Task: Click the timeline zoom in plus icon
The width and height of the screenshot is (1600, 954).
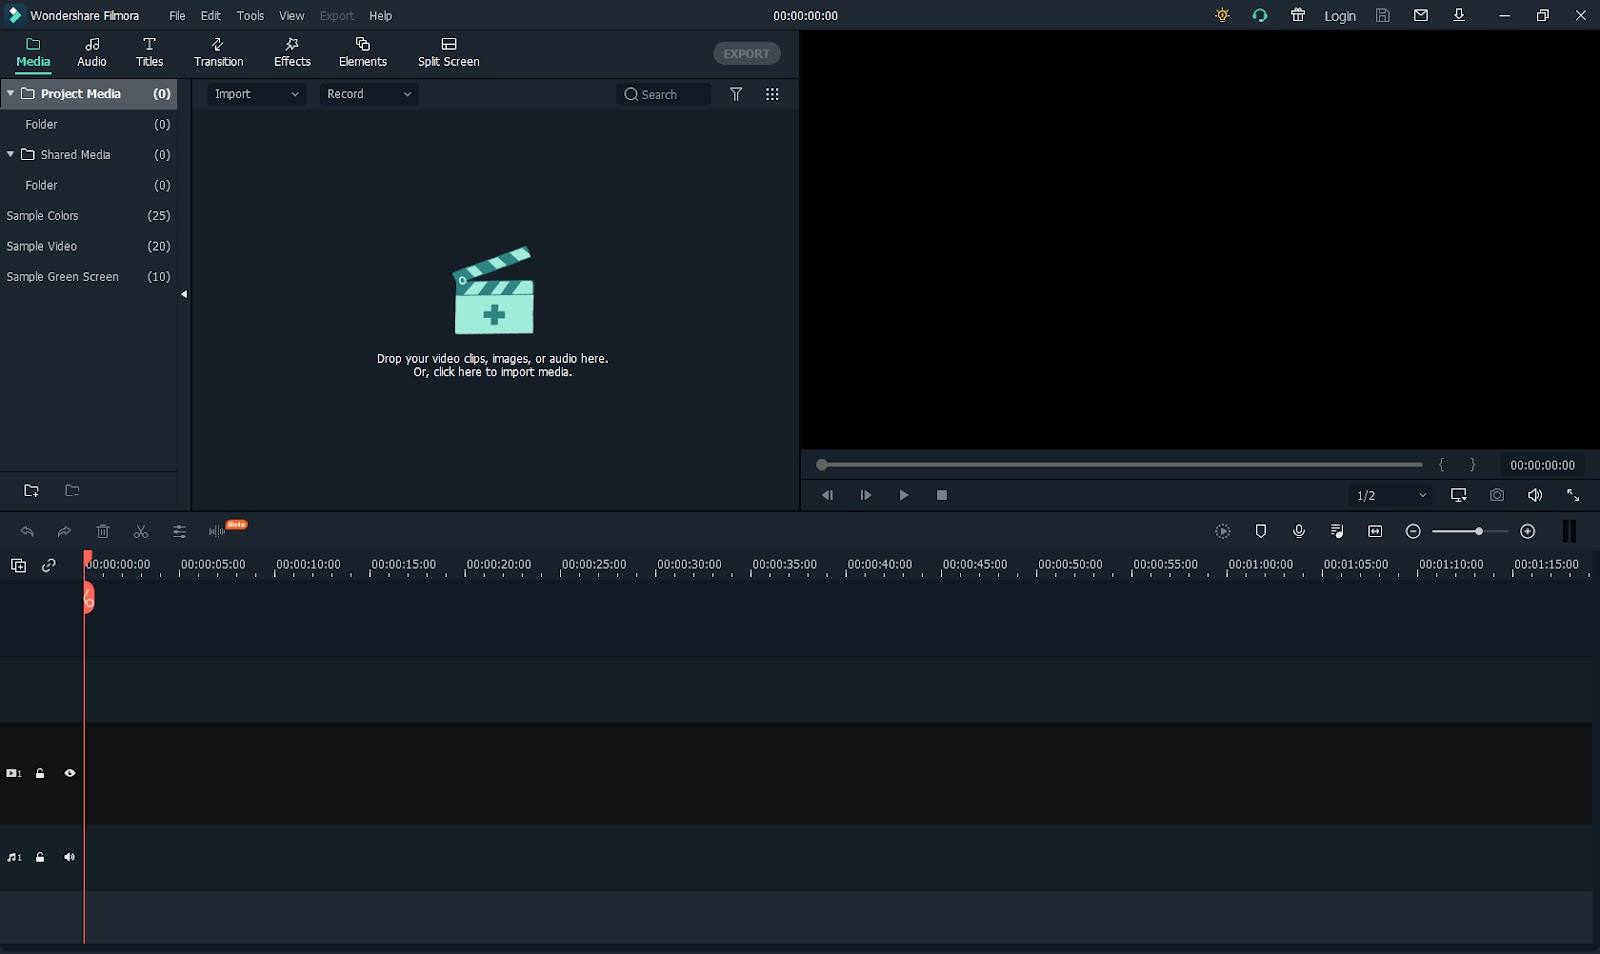Action: point(1527,531)
